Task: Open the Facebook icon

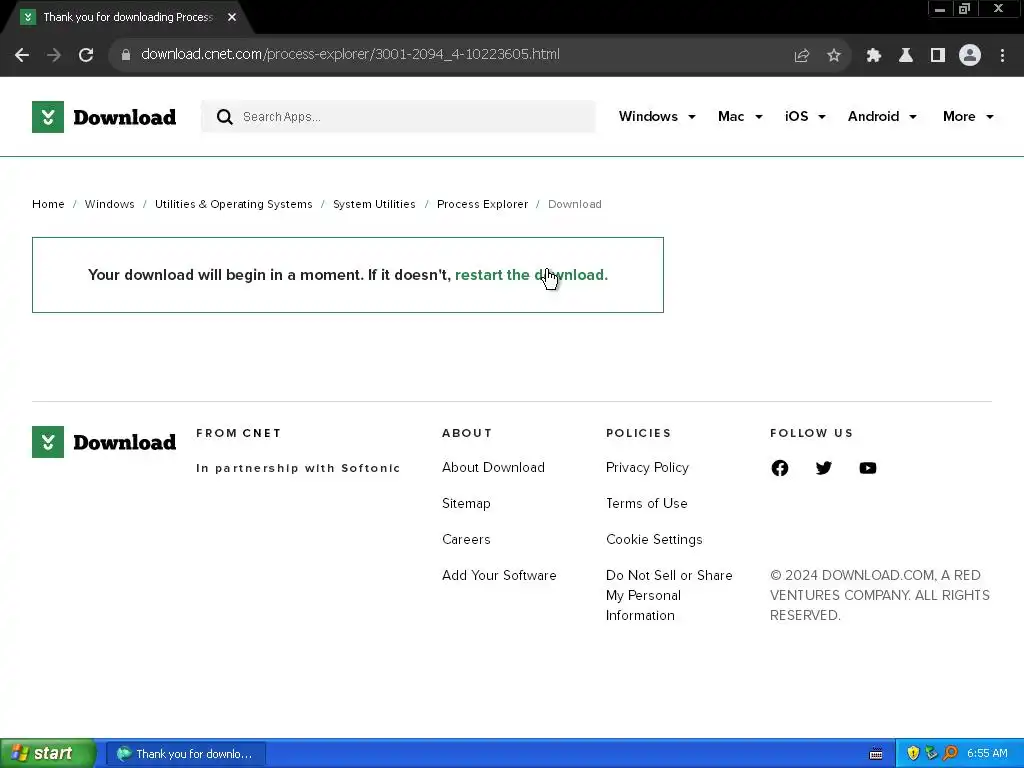Action: [780, 468]
